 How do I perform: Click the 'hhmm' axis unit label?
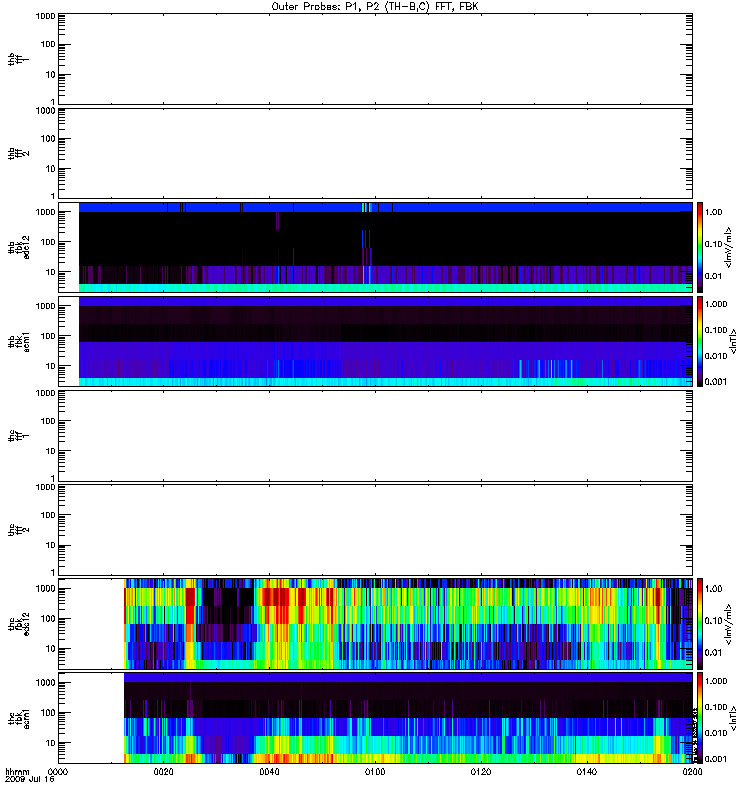click(17, 772)
